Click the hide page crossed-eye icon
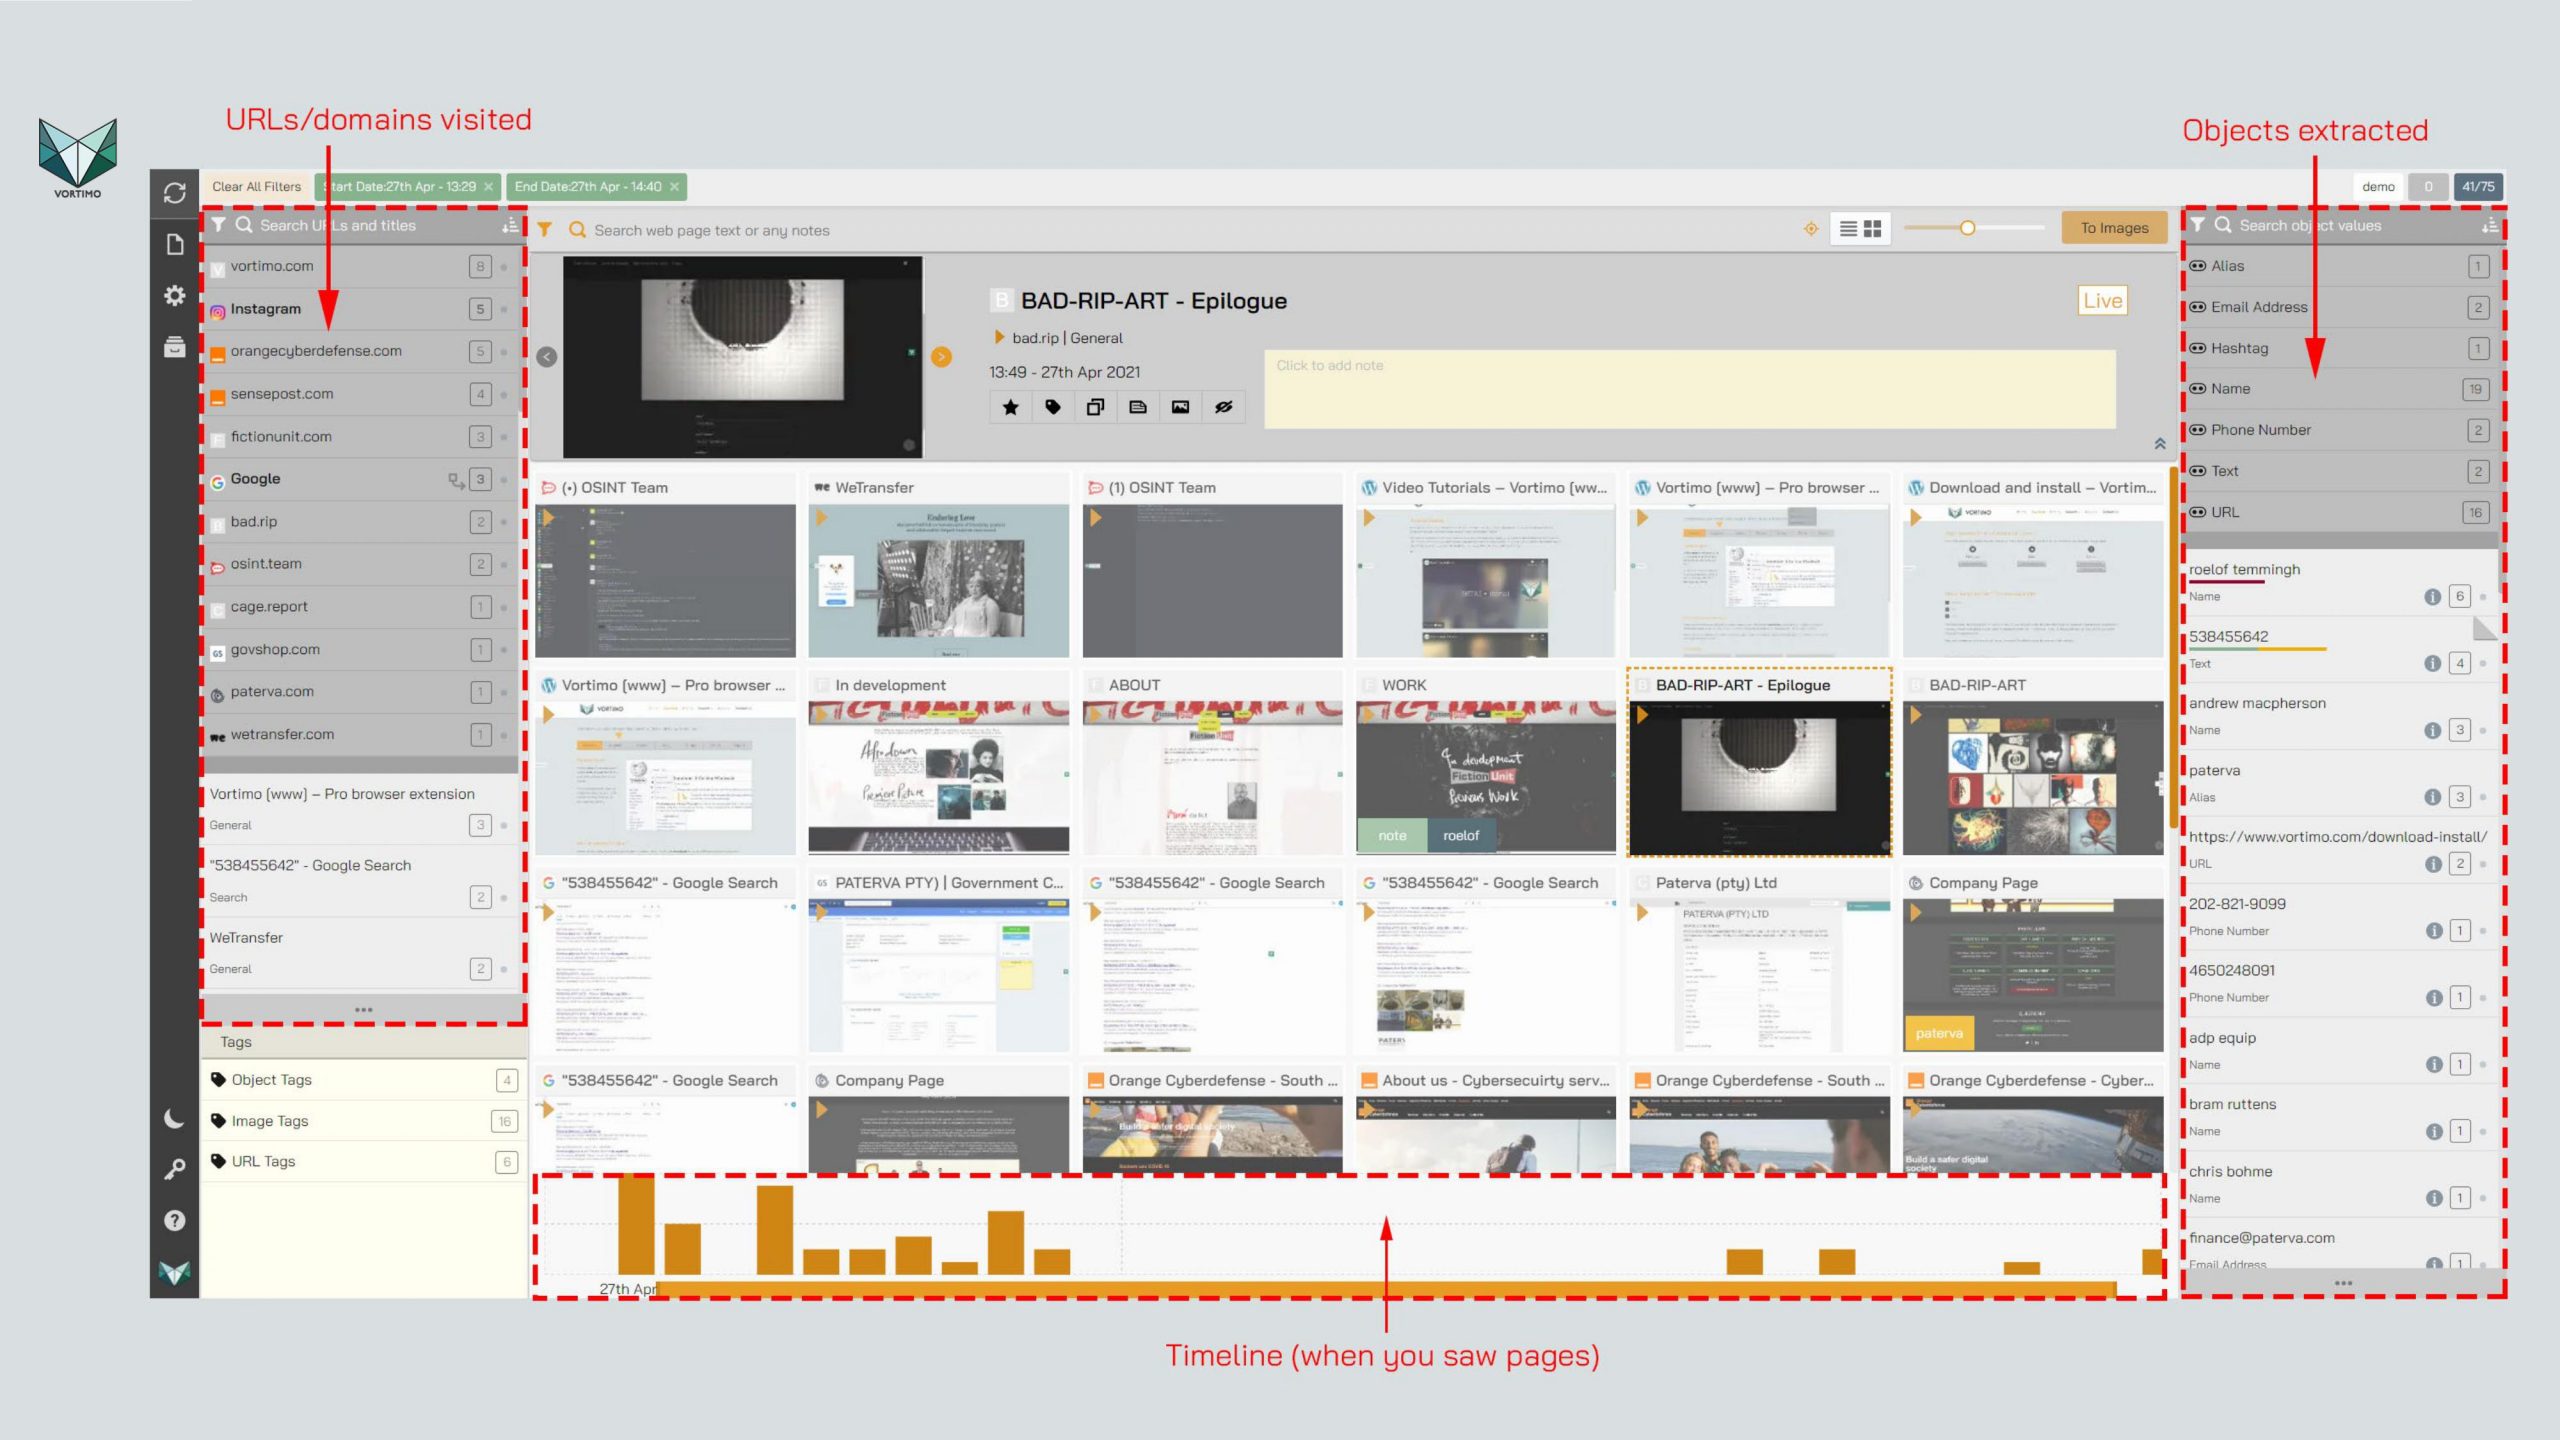The width and height of the screenshot is (2560, 1440). (1223, 407)
